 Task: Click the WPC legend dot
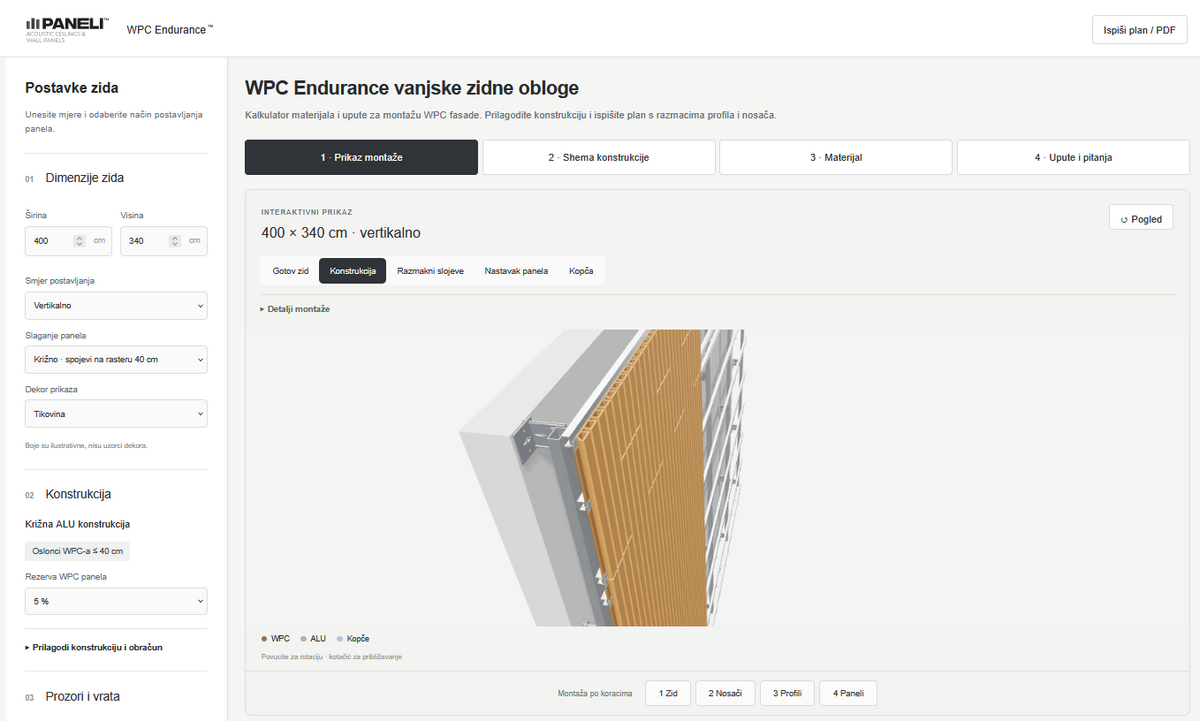coord(264,638)
